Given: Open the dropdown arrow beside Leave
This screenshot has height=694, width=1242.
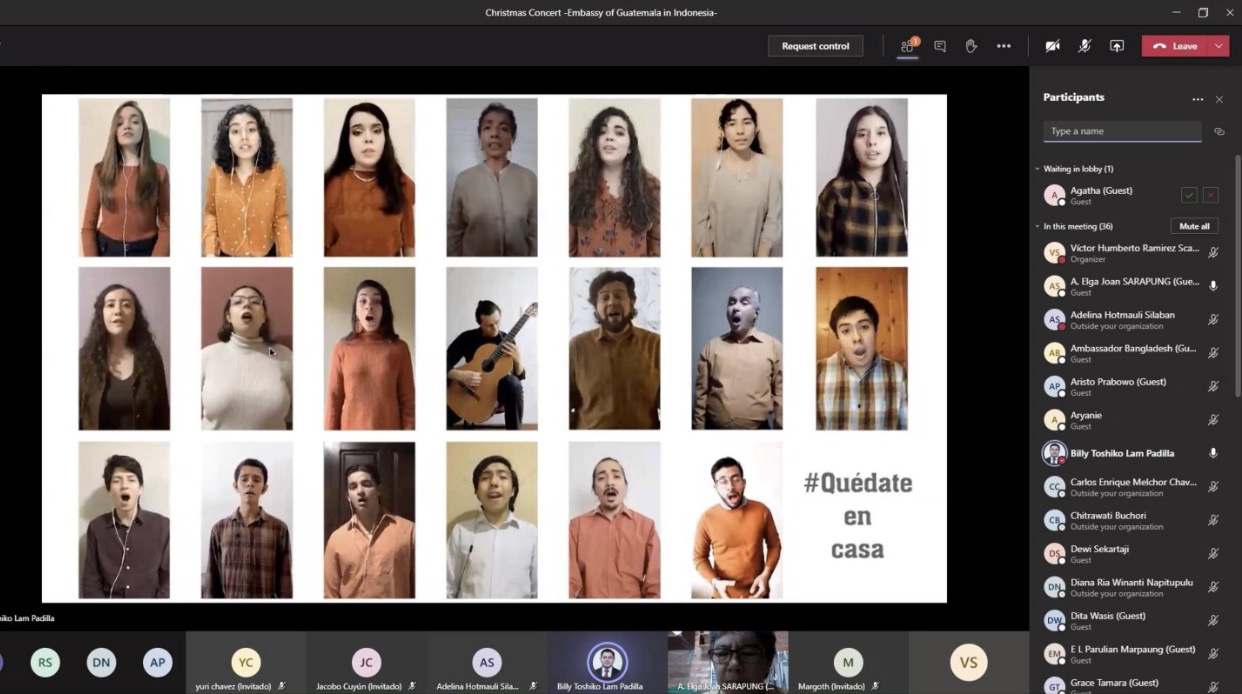Looking at the screenshot, I should [1218, 46].
